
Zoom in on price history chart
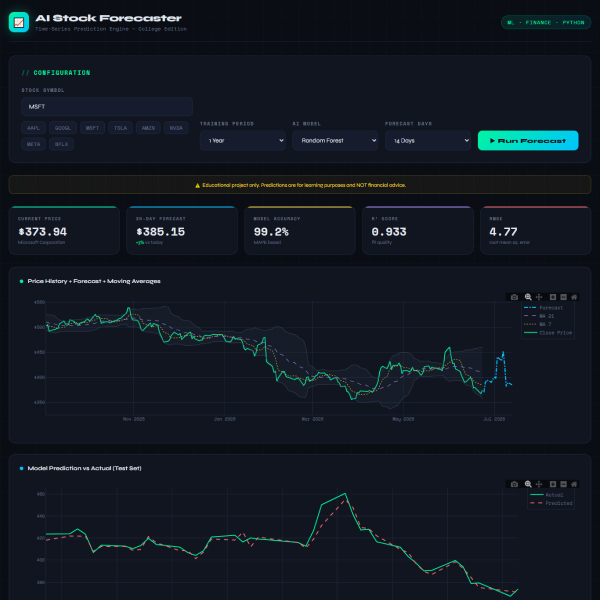coord(553,297)
